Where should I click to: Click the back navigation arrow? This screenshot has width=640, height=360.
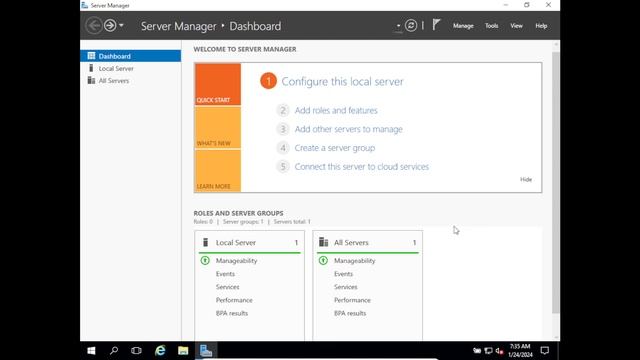click(x=93, y=25)
